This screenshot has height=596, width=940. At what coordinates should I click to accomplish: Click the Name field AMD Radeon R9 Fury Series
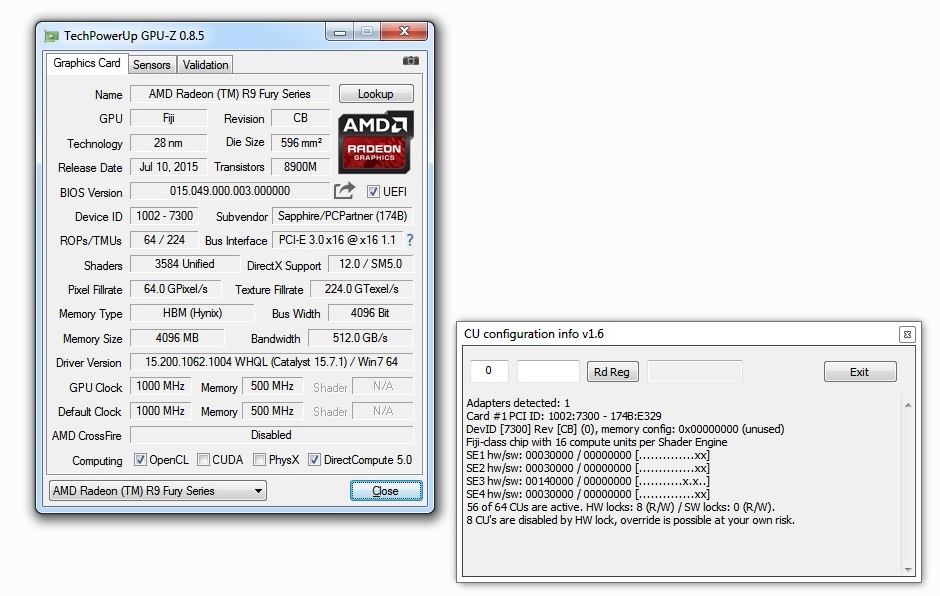coord(230,94)
